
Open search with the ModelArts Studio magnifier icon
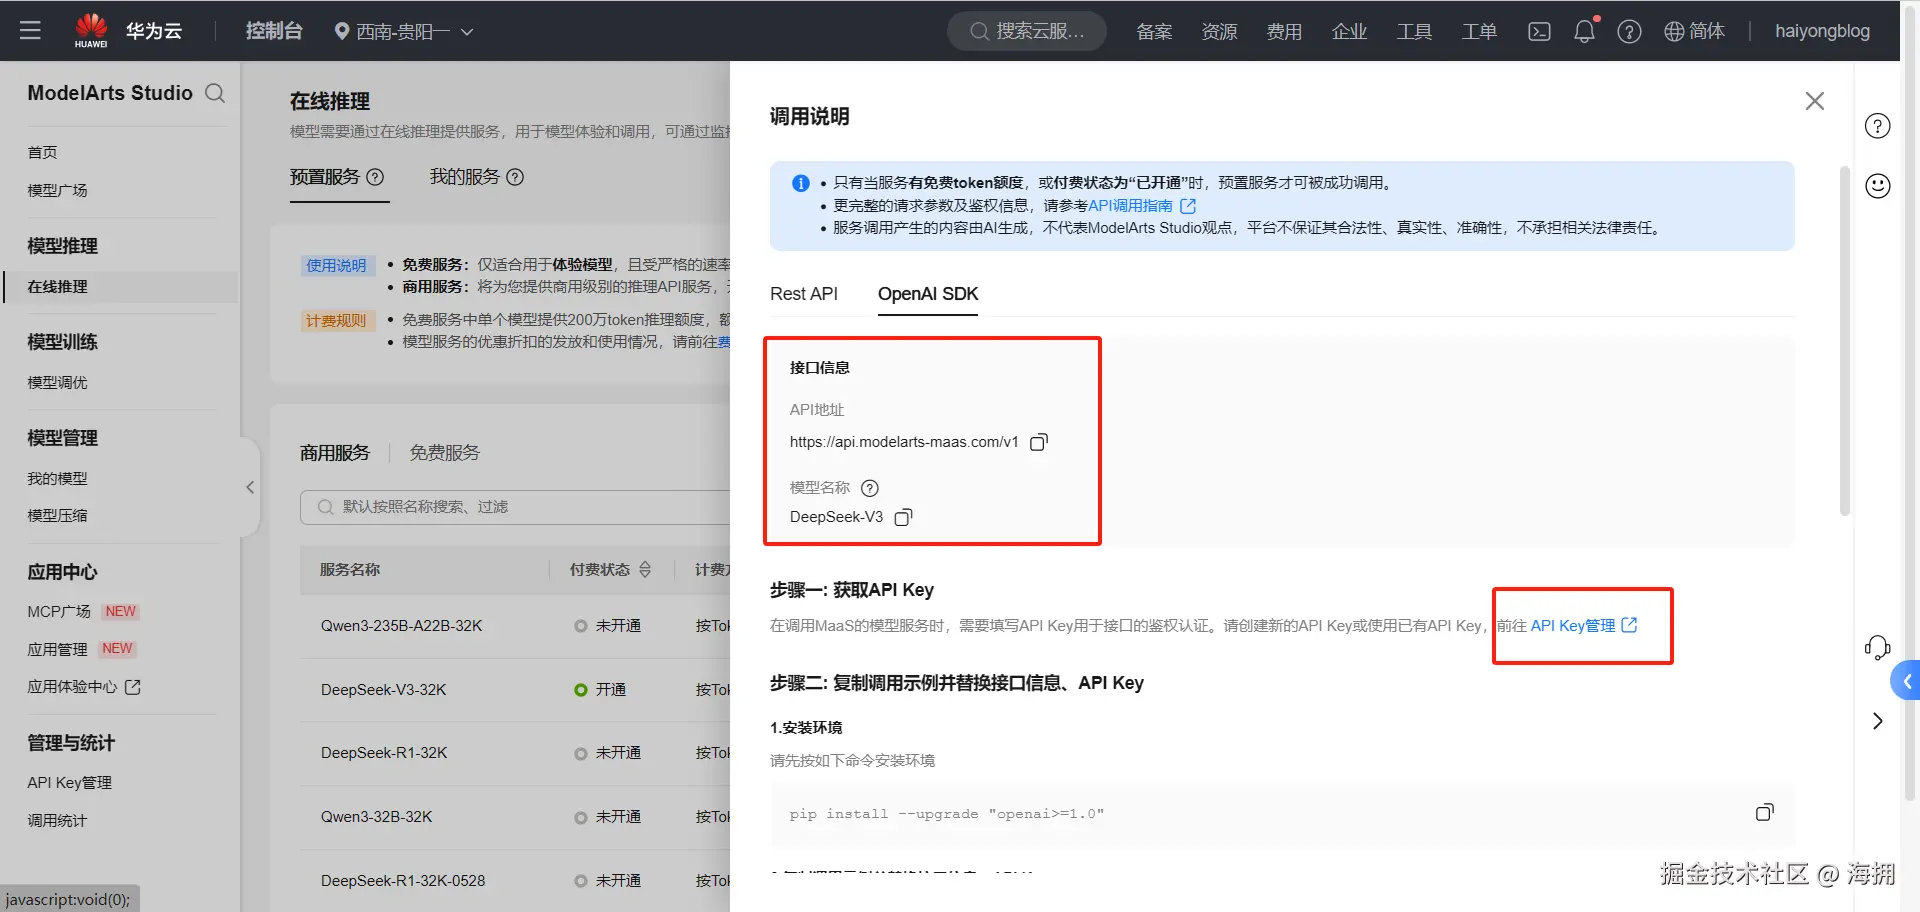pyautogui.click(x=216, y=93)
